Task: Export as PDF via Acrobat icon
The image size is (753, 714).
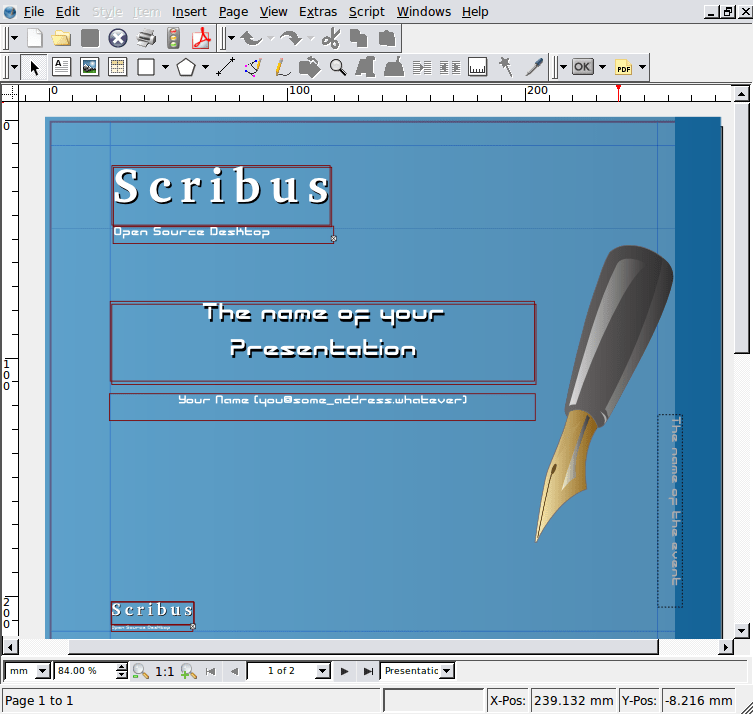Action: [201, 38]
